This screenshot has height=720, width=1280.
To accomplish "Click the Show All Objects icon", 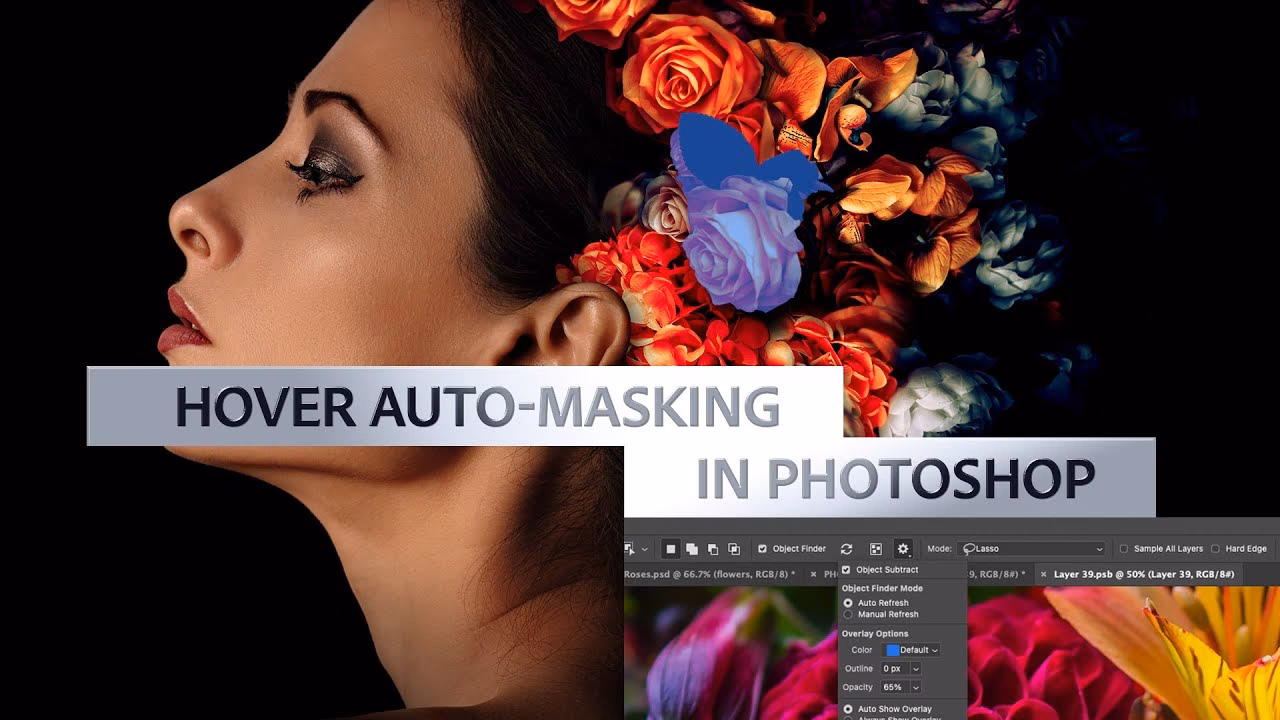I will [876, 548].
